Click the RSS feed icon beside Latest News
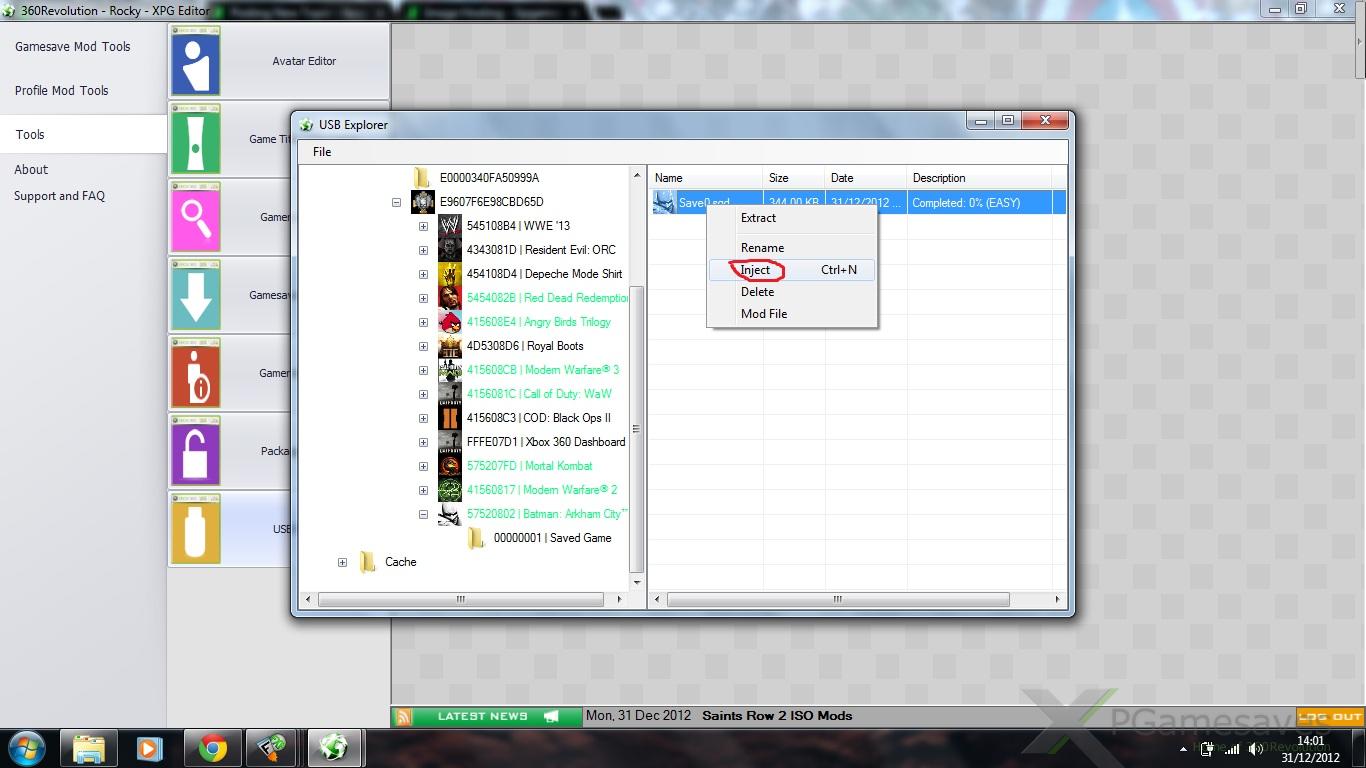This screenshot has height=768, width=1366. 404,716
